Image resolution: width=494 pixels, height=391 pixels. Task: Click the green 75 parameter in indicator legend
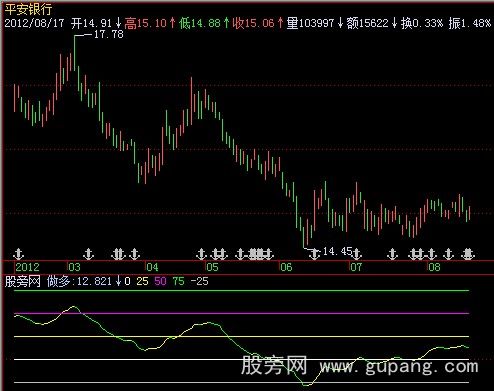178,281
